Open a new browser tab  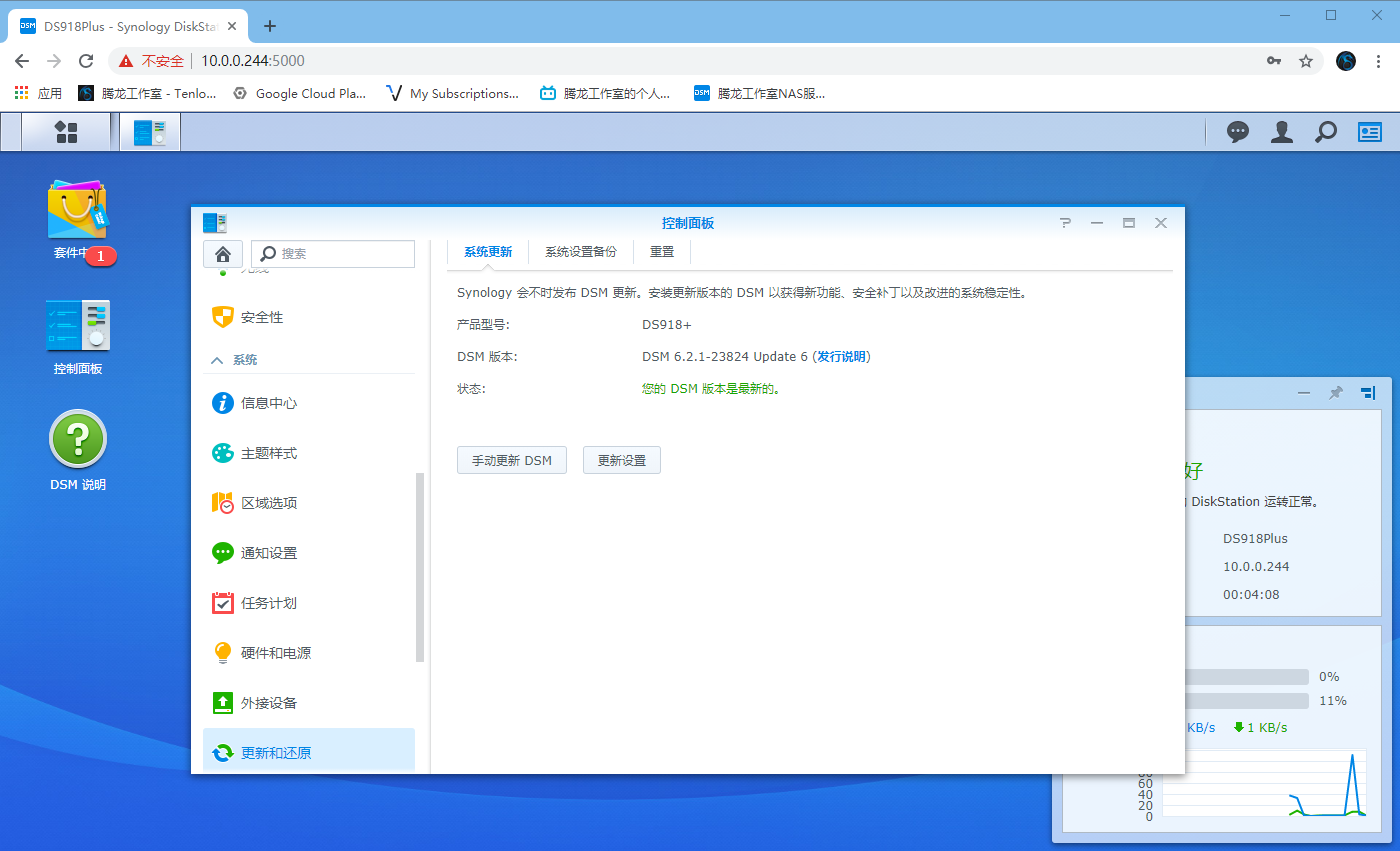click(x=269, y=26)
